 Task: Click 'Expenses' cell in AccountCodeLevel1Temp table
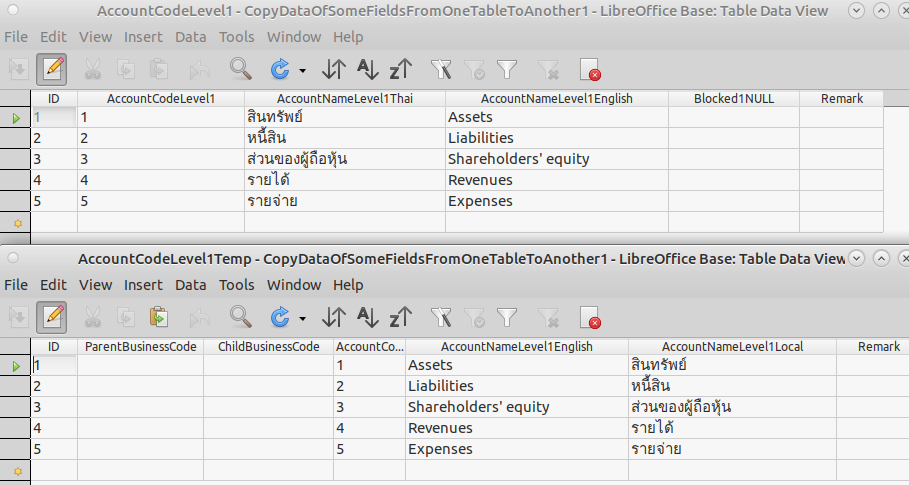tap(517, 449)
